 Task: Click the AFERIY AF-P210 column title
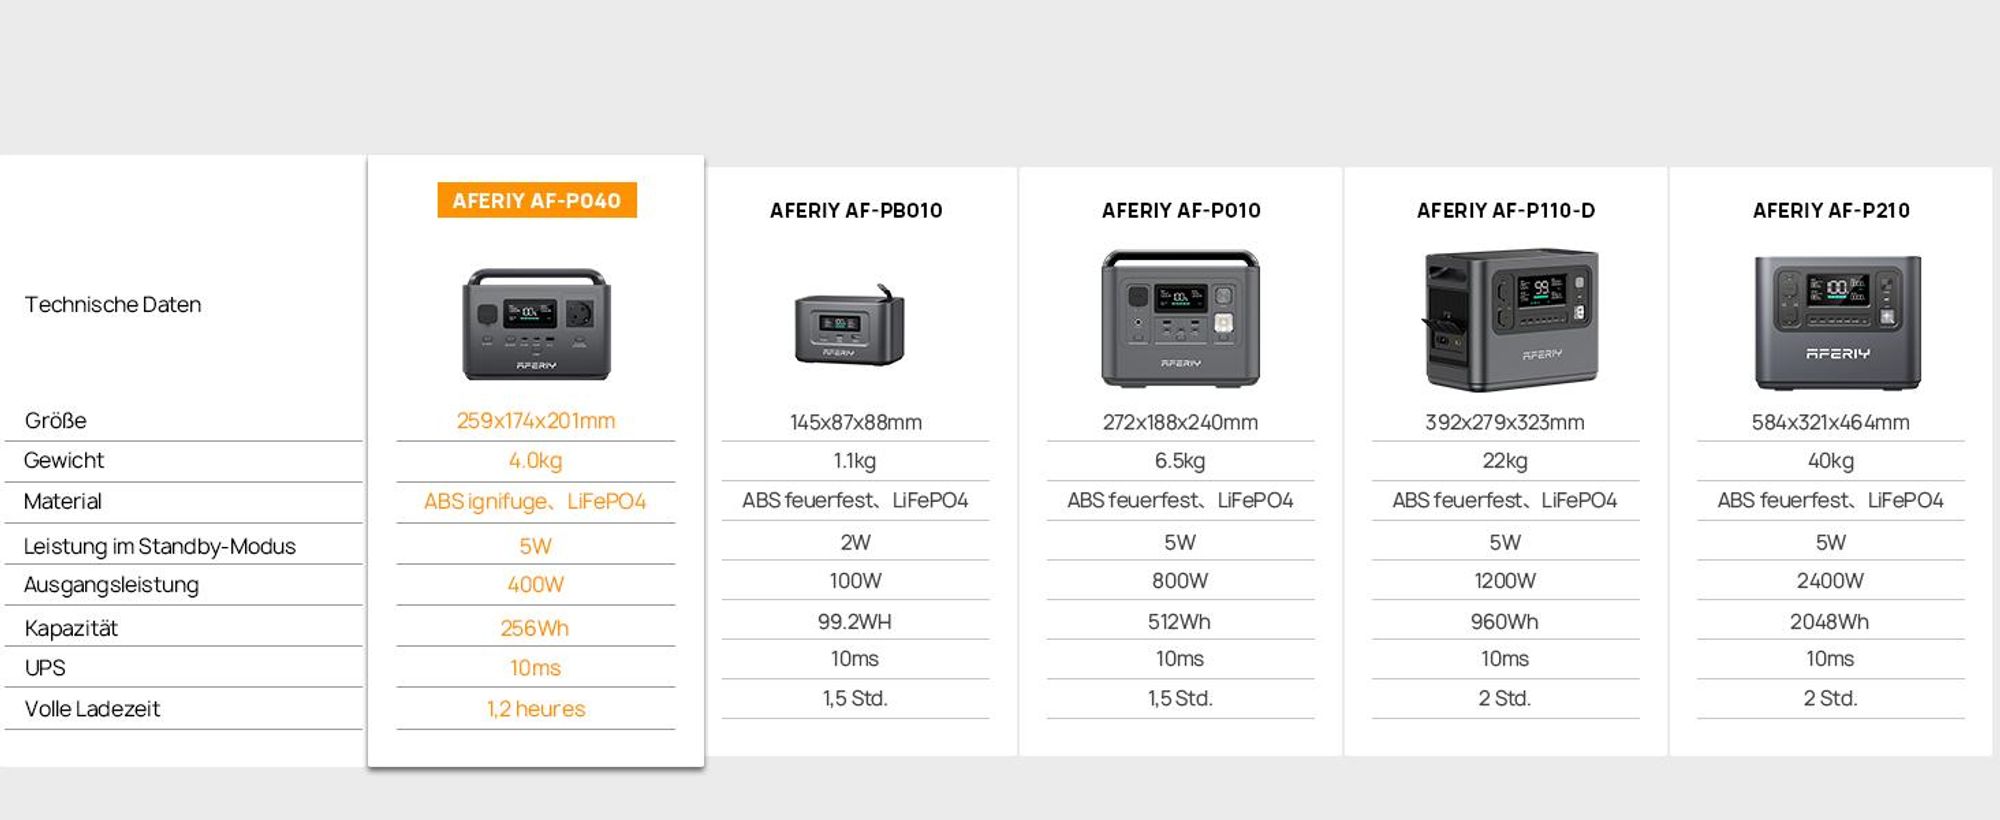pyautogui.click(x=1831, y=210)
